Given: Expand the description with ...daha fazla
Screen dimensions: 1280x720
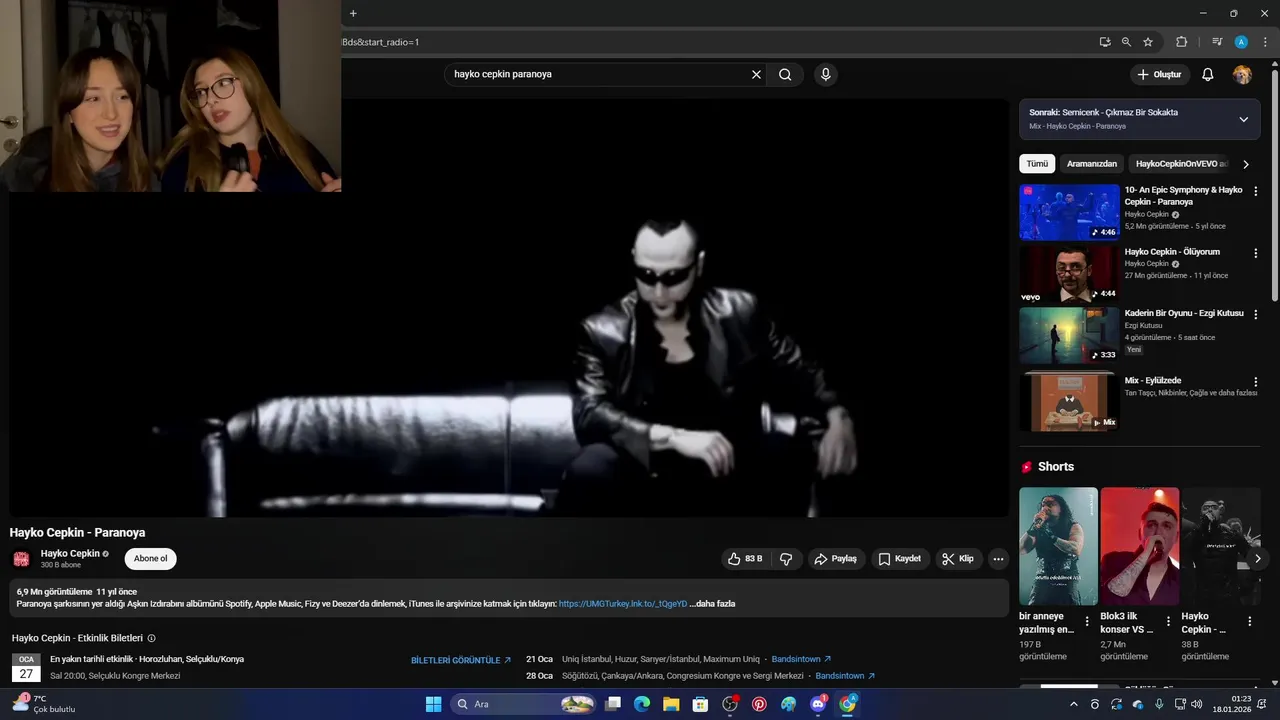Looking at the screenshot, I should tap(712, 604).
